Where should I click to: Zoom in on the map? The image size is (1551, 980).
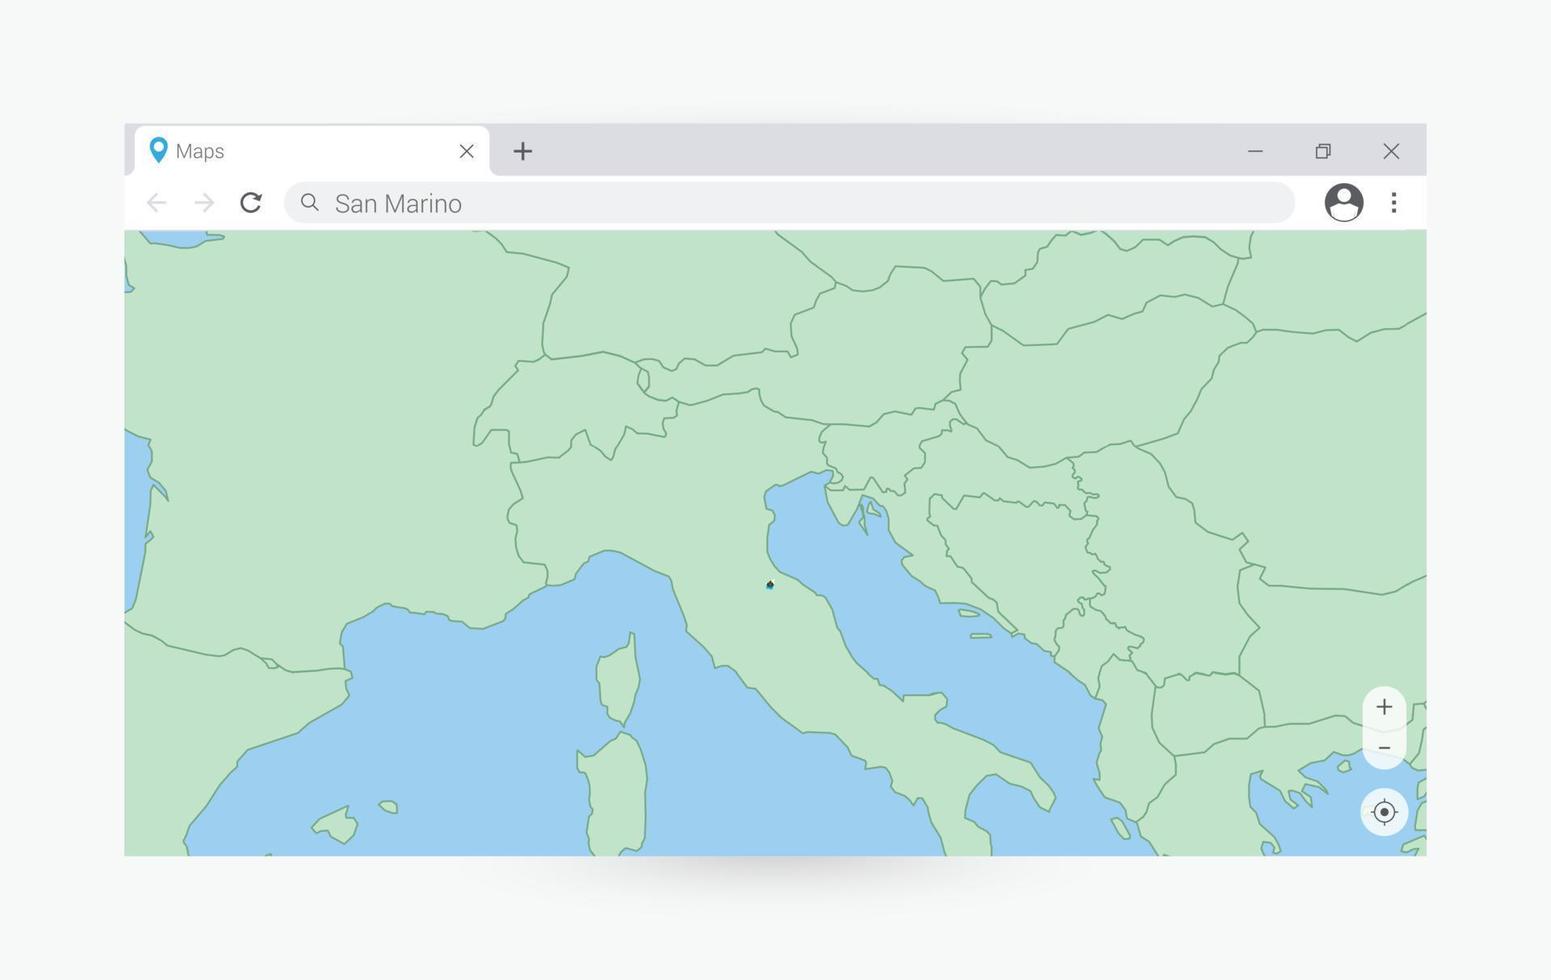1384,707
